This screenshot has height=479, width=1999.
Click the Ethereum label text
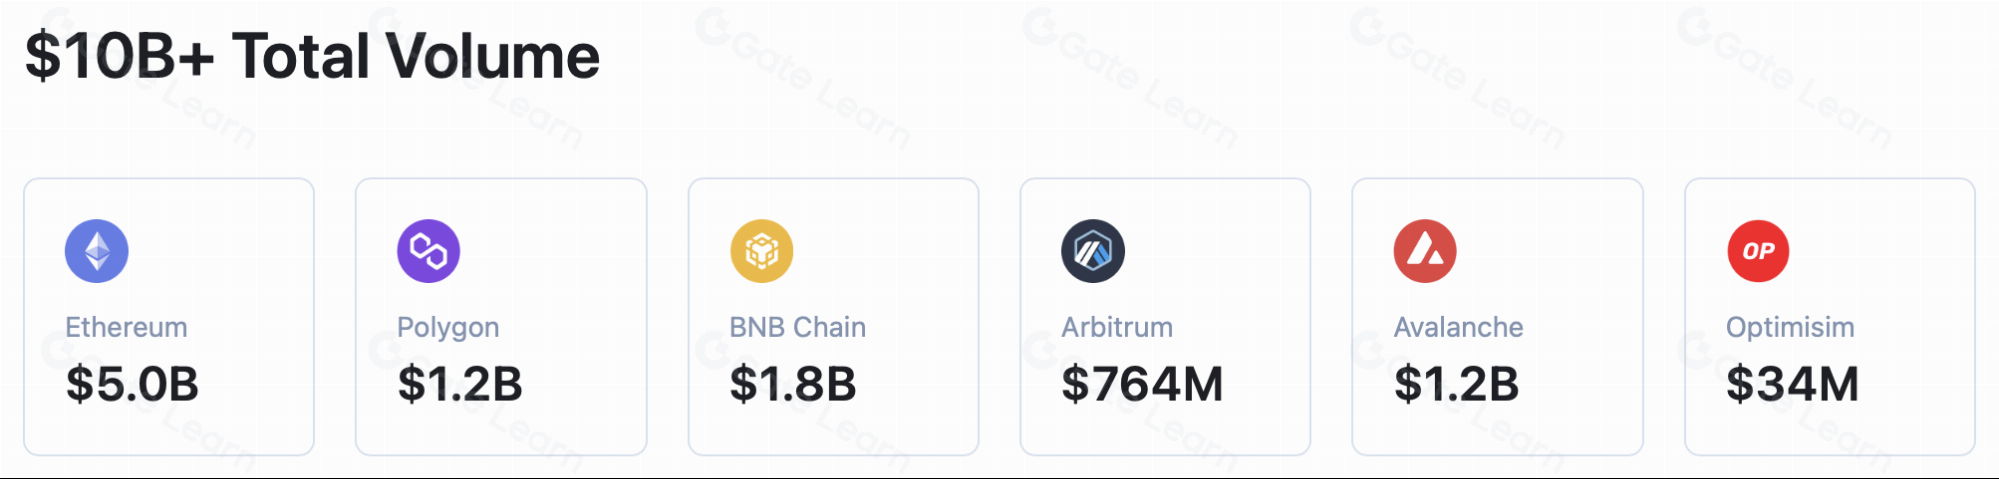pyautogui.click(x=126, y=327)
